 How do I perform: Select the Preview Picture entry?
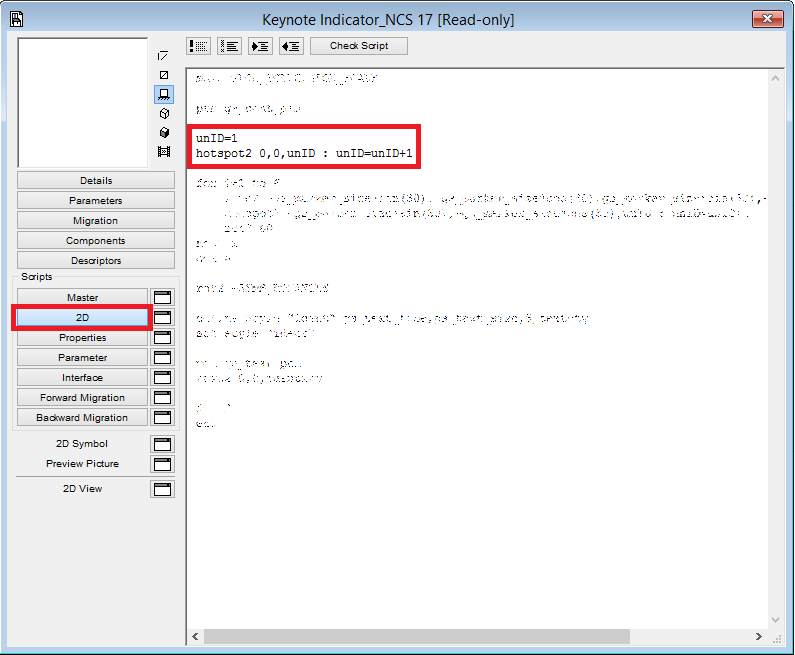[x=82, y=463]
